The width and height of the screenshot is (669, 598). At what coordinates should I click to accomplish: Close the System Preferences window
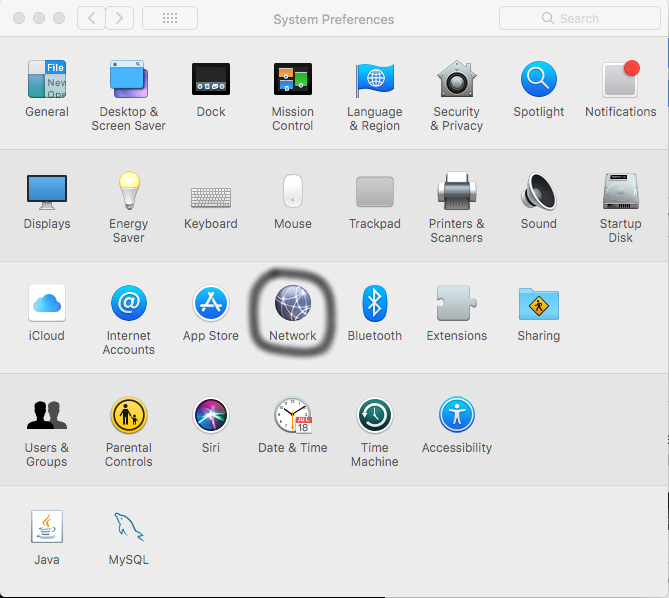point(19,18)
